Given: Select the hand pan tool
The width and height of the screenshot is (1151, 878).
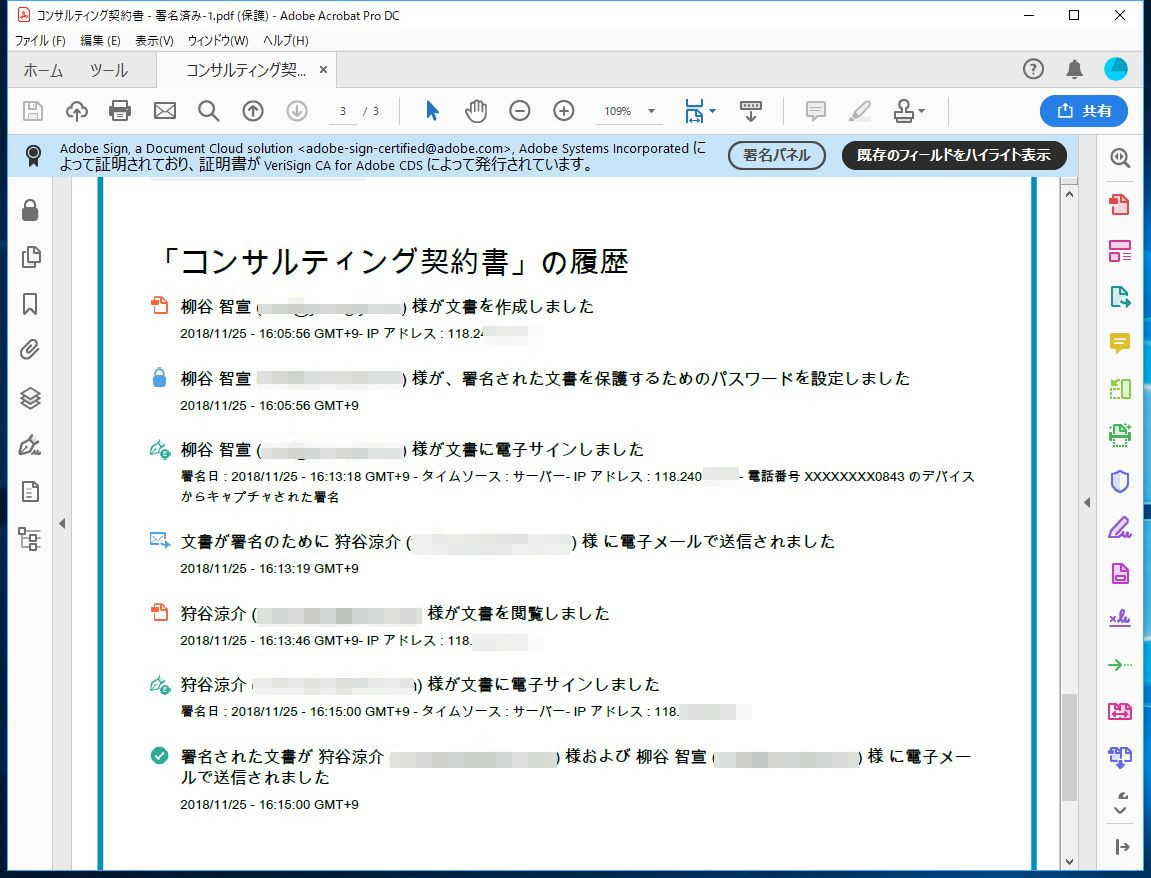Looking at the screenshot, I should click(476, 111).
